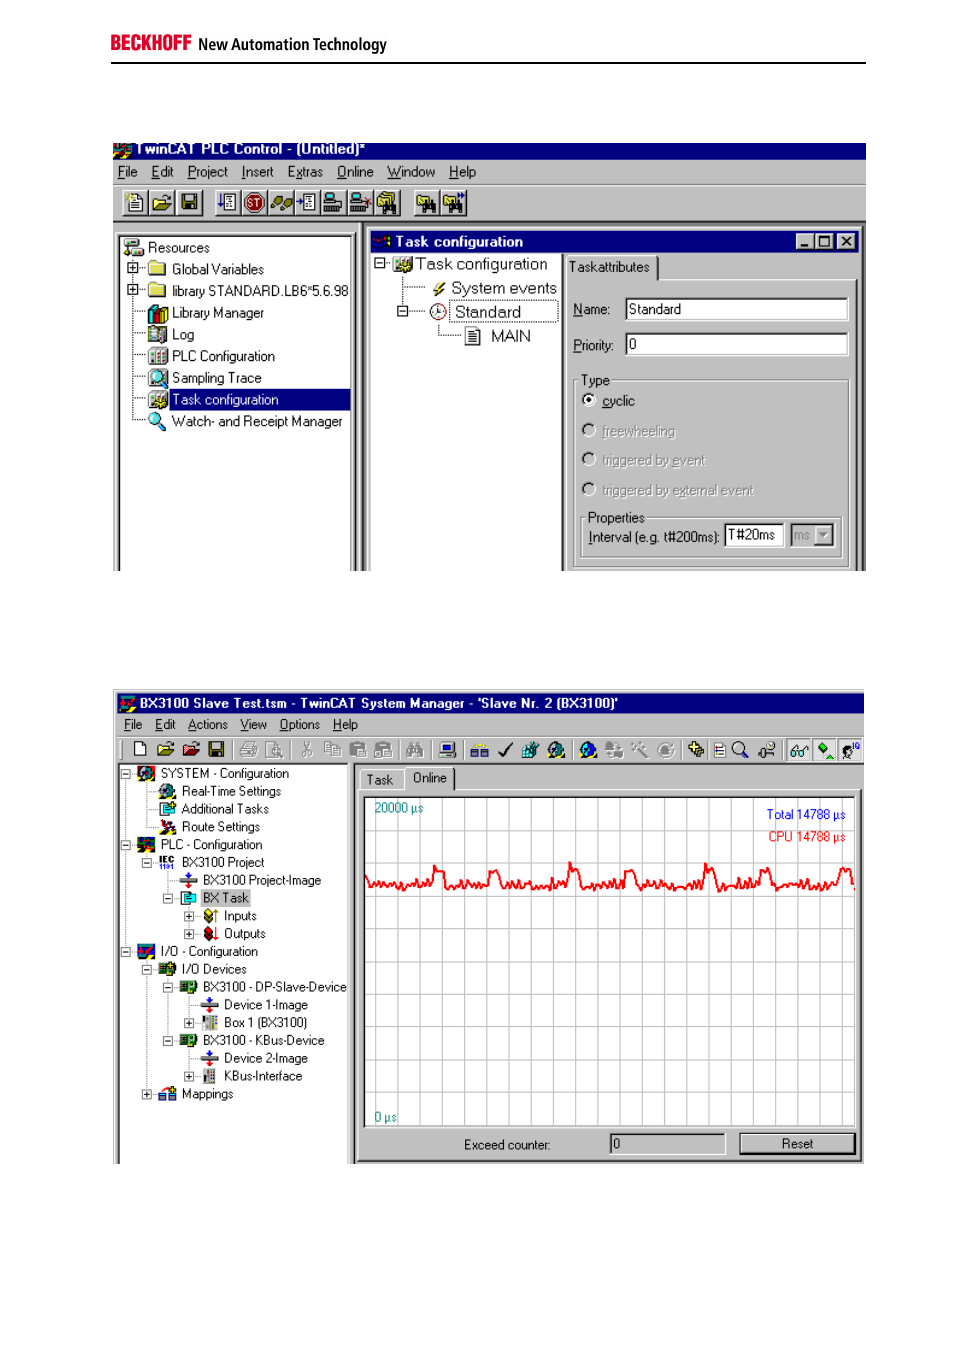Viewport: 954px width, 1351px height.
Task: Click Save disk icon in System Manager toolbar
Action: 215,749
